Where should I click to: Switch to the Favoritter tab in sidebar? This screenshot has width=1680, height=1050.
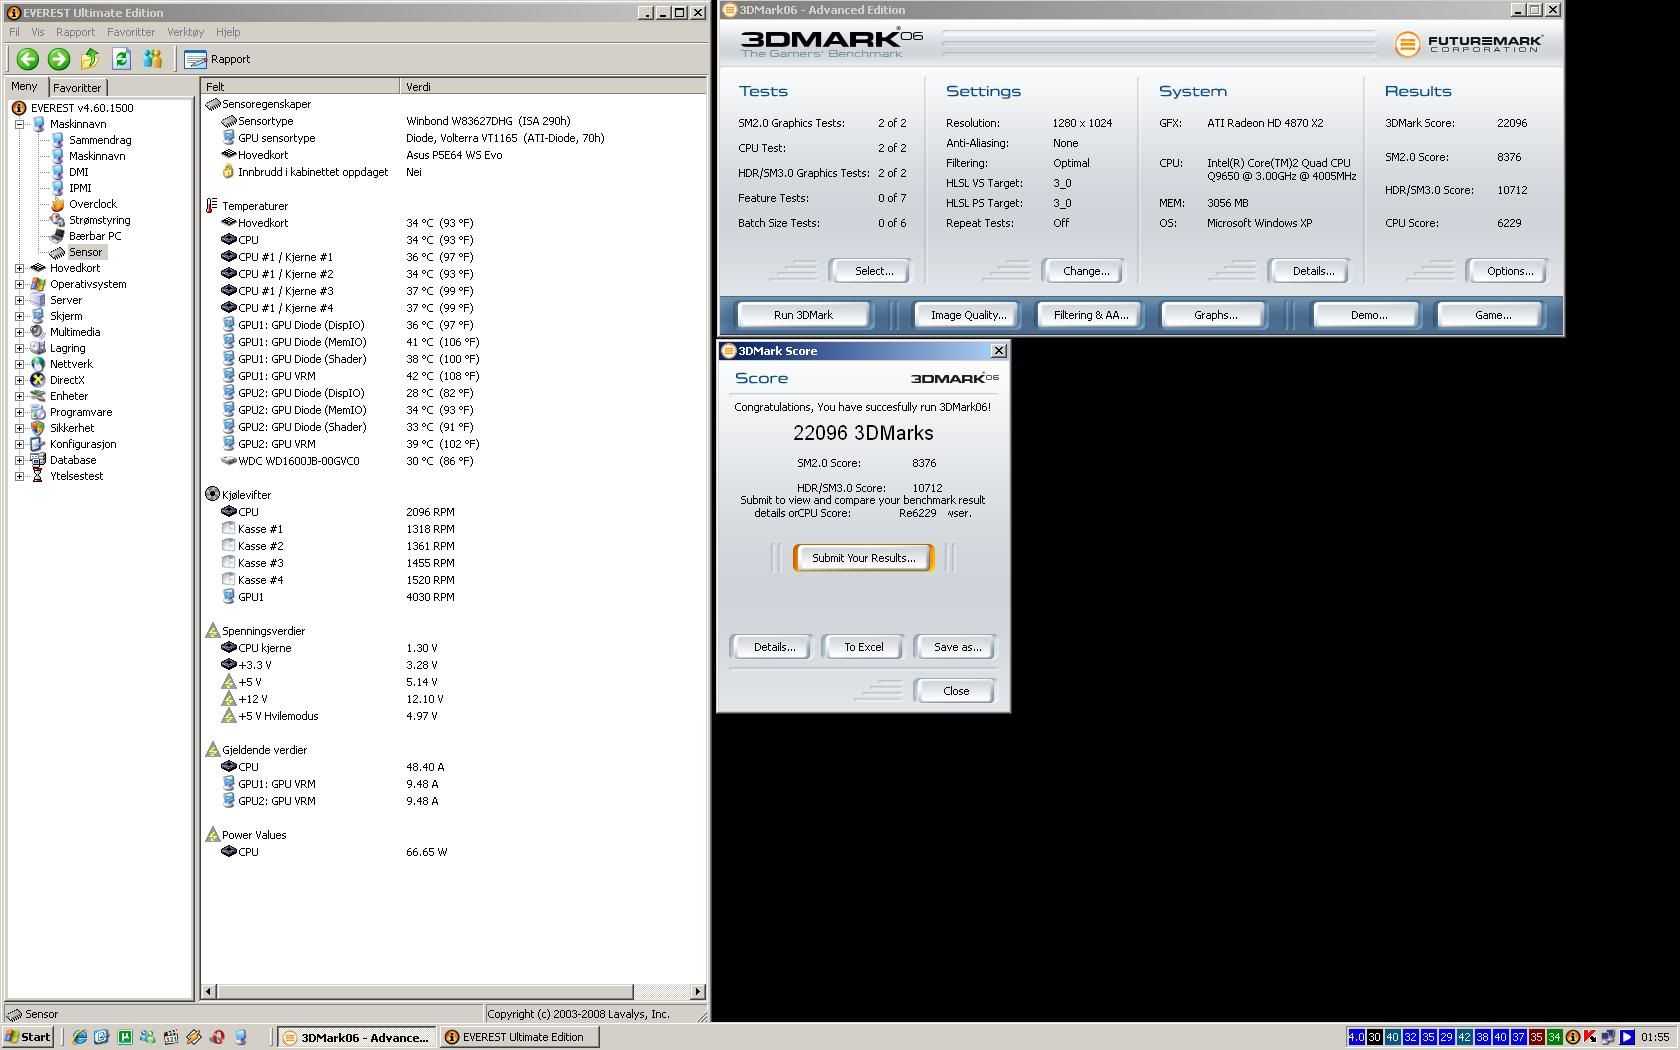coord(77,88)
